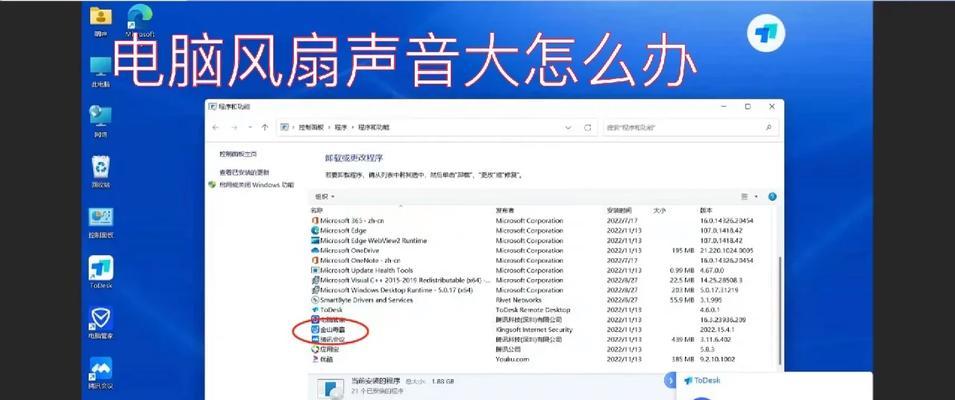Sort by the 发布者 column header

point(503,210)
